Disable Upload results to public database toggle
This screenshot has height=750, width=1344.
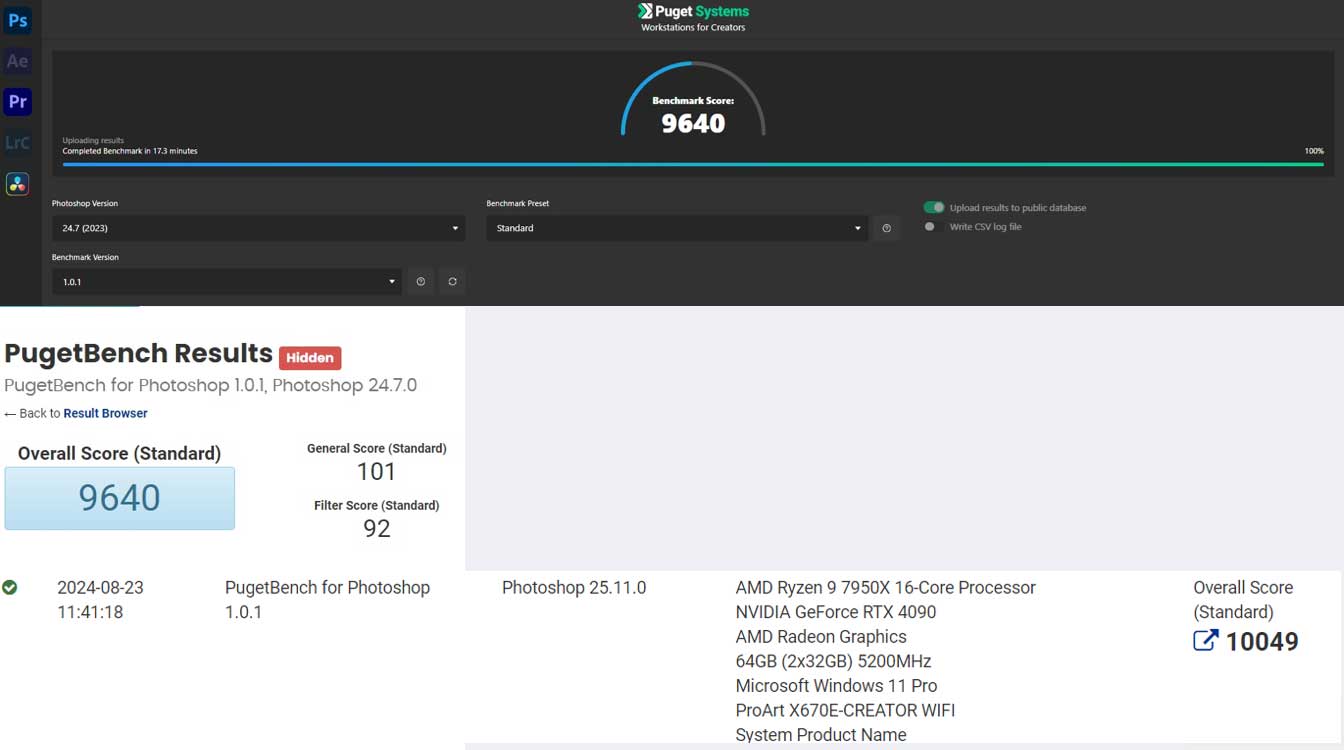coord(934,208)
